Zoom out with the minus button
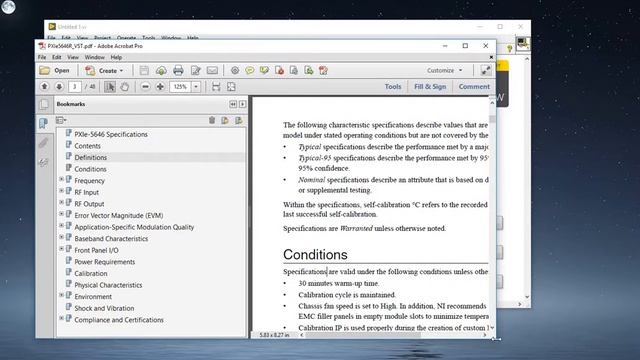Image resolution: width=640 pixels, height=360 pixels. pos(146,87)
